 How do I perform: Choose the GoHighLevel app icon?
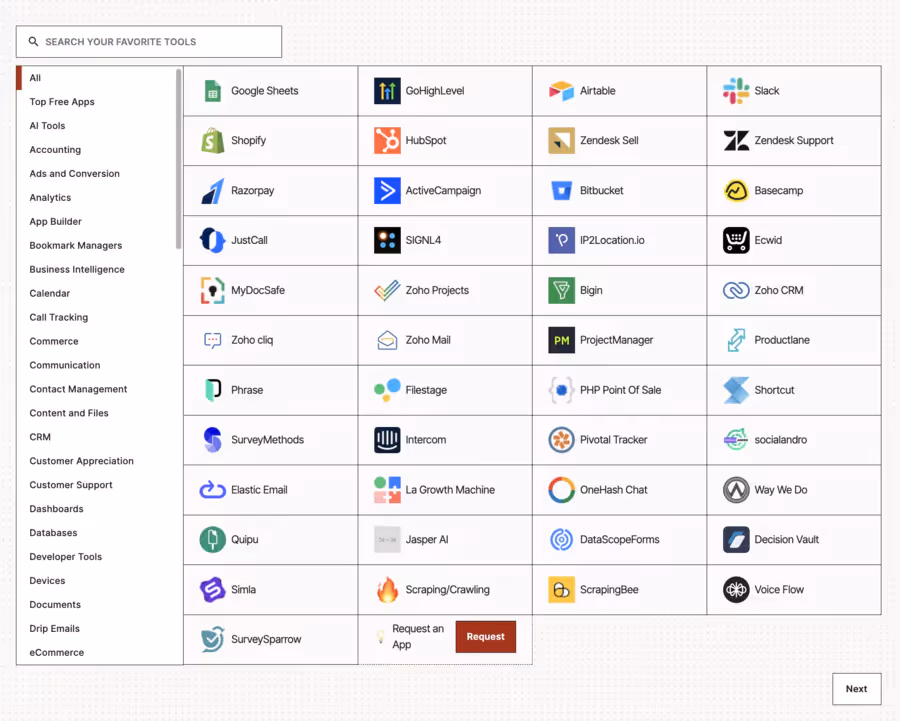(387, 91)
